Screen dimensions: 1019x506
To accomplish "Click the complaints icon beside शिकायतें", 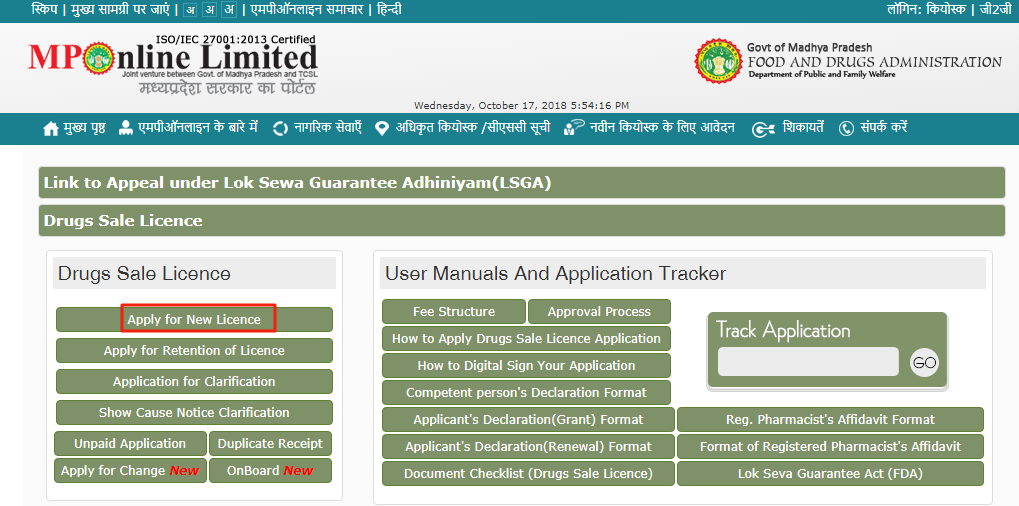I will pyautogui.click(x=762, y=129).
